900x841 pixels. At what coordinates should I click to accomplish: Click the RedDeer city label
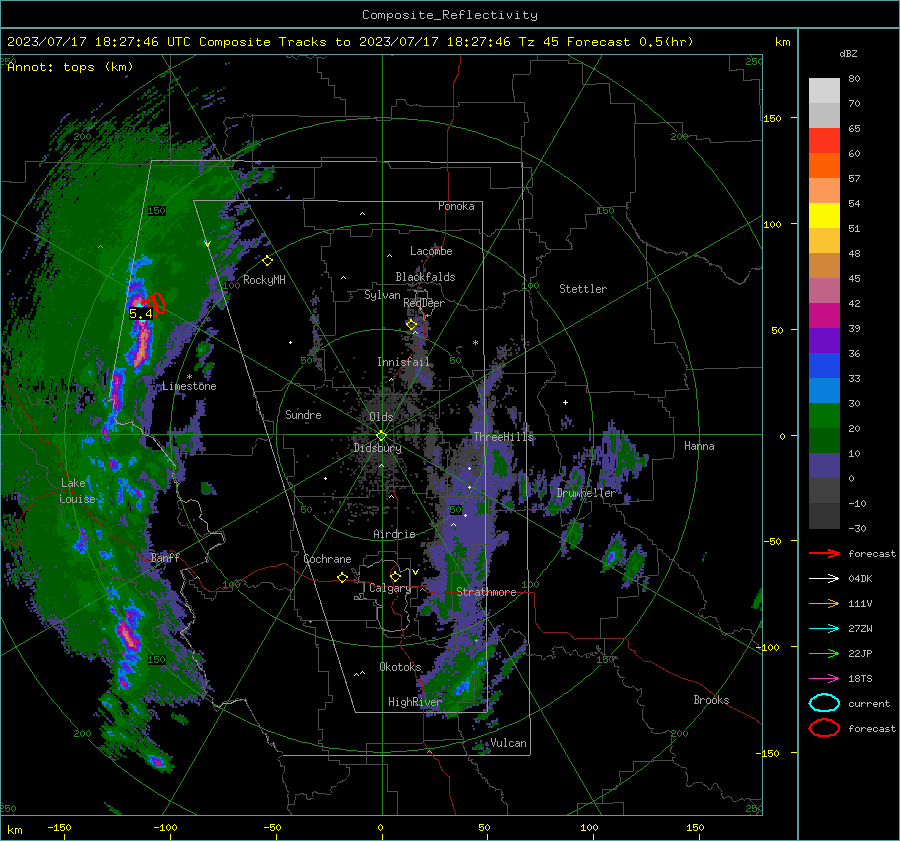424,303
